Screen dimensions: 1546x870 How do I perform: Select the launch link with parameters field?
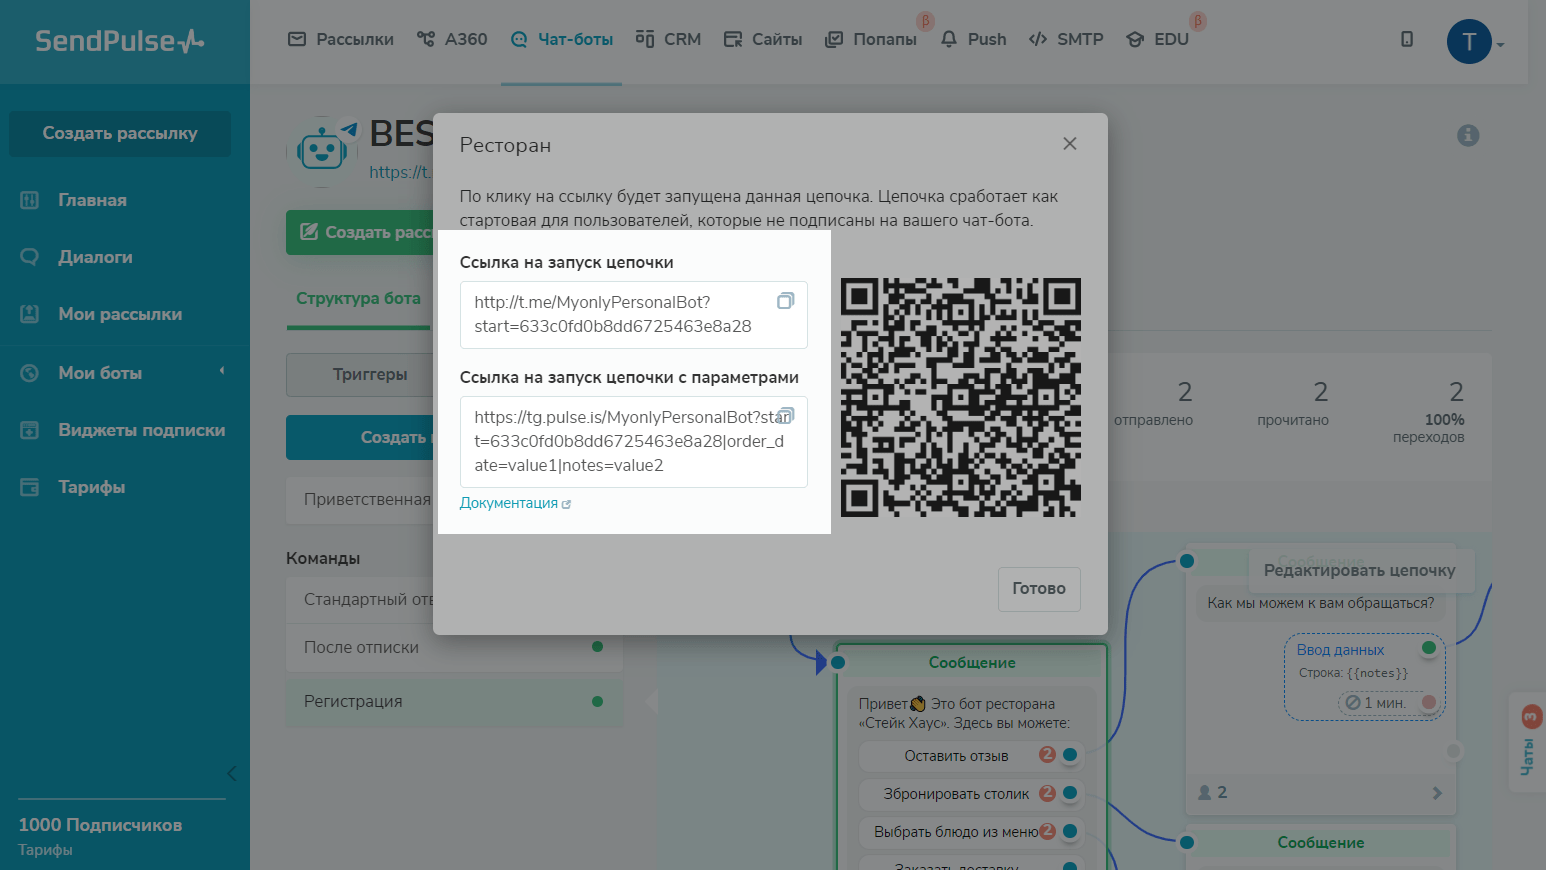634,442
